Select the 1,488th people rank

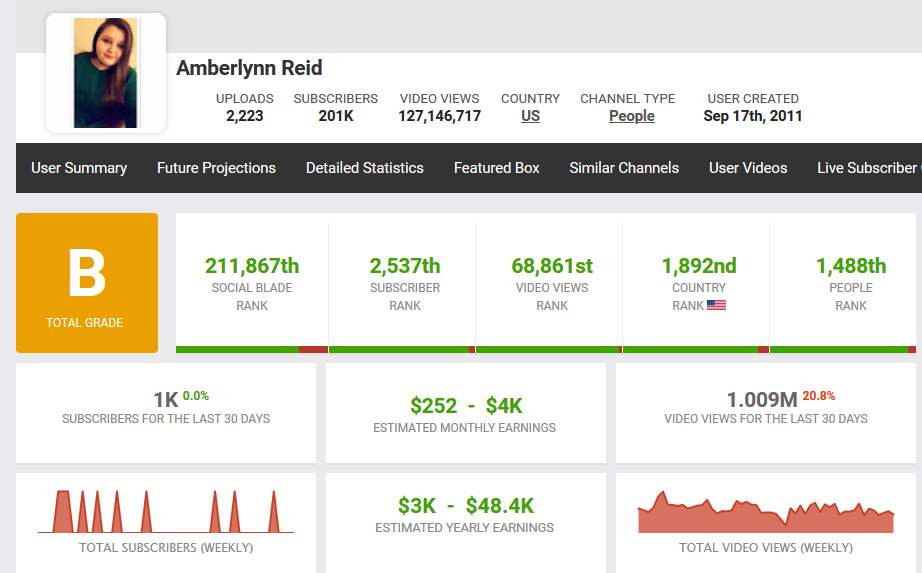(851, 266)
